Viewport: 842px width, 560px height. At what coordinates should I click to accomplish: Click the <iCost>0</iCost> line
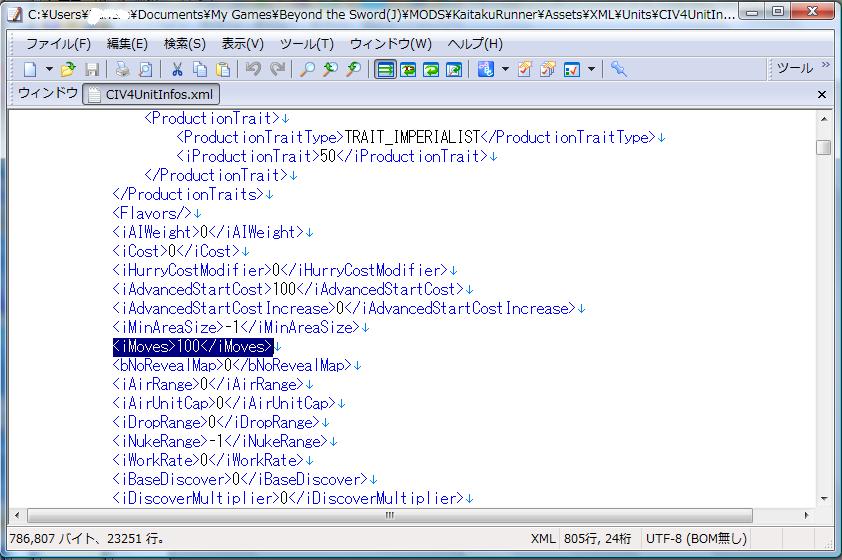tap(176, 251)
